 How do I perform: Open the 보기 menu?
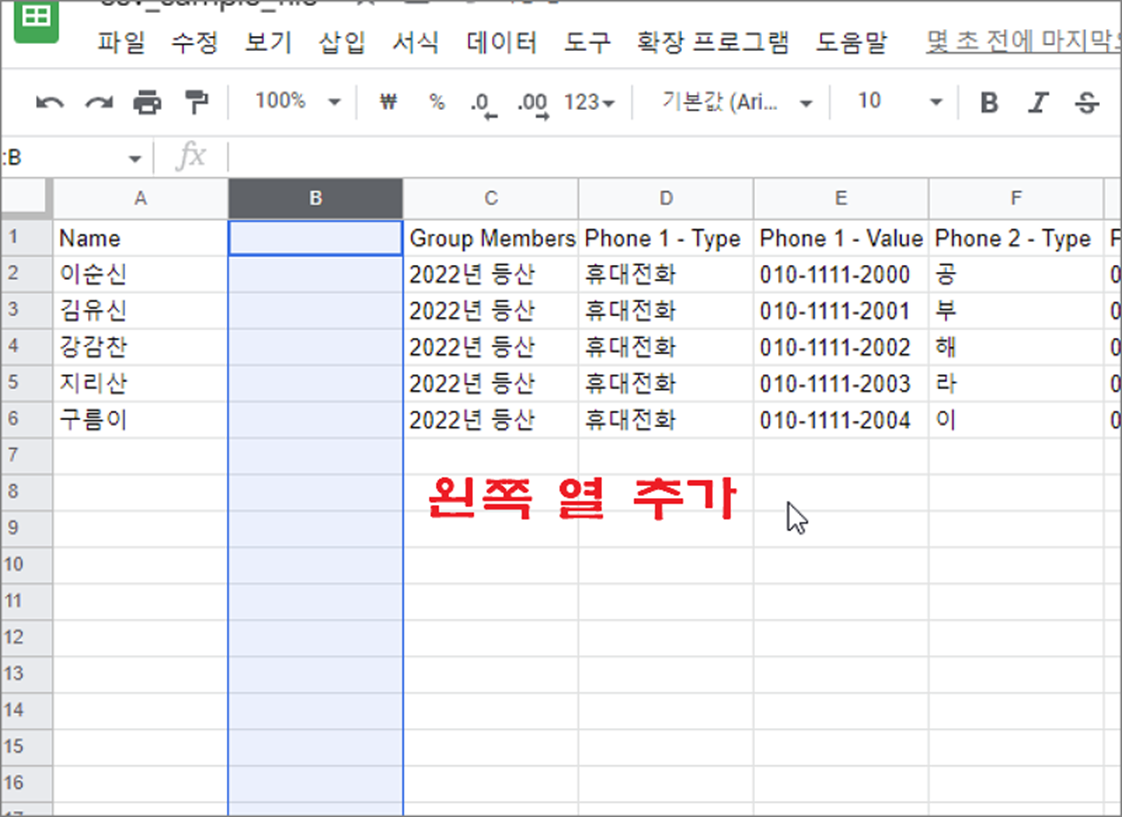tap(268, 42)
